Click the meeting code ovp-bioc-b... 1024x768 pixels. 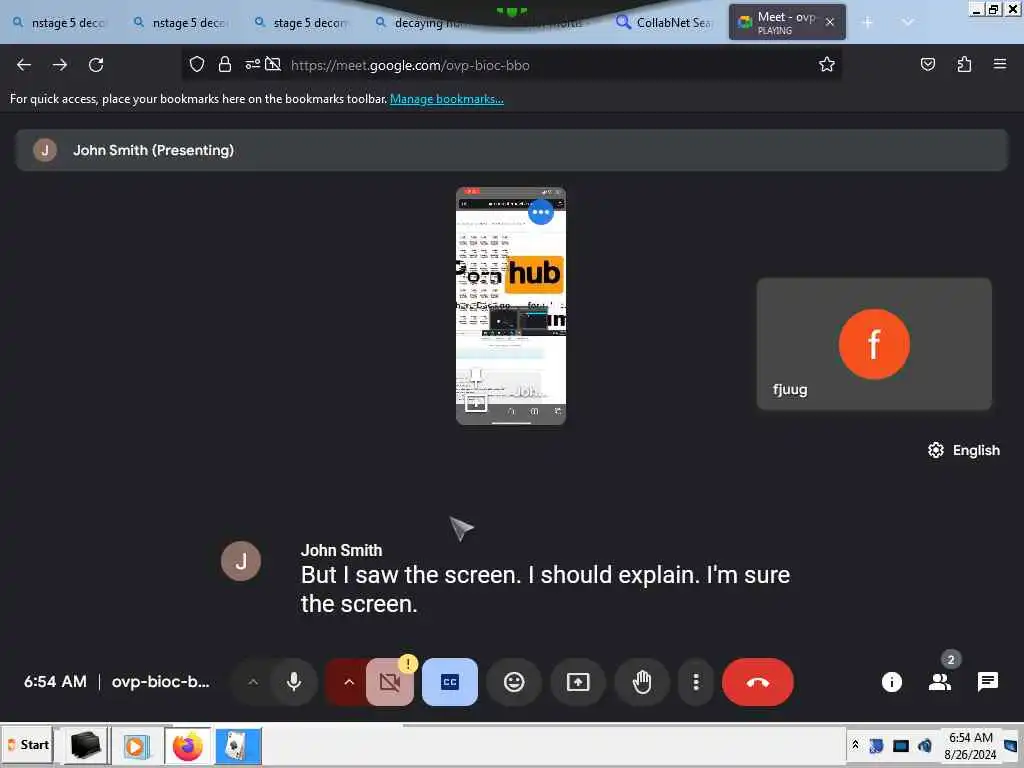pos(161,682)
